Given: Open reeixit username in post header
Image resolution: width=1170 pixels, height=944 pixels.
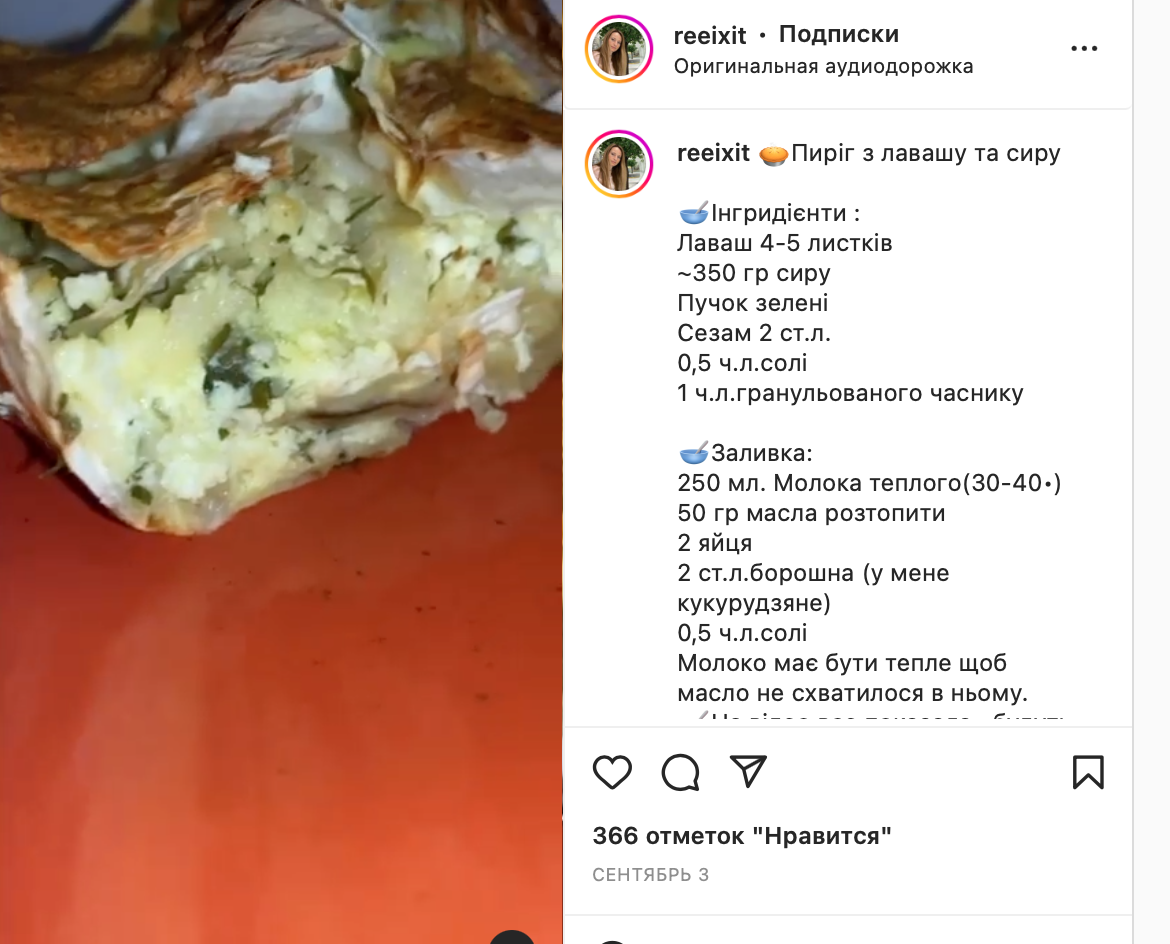Looking at the screenshot, I should (x=710, y=35).
